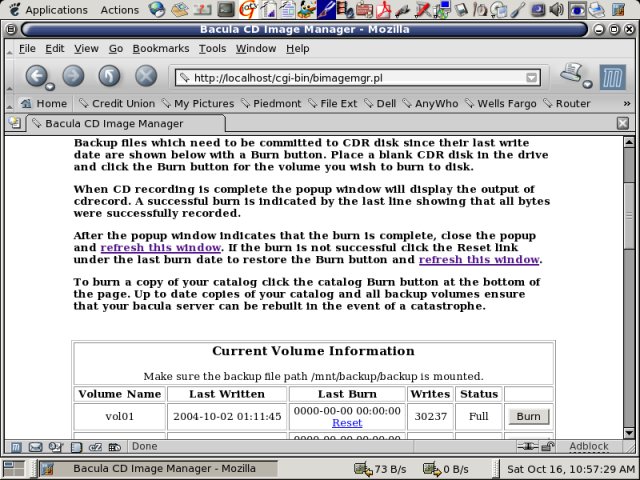640x480 pixels.
Task: Click the volume speaker icon in the panel
Action: 556,9
